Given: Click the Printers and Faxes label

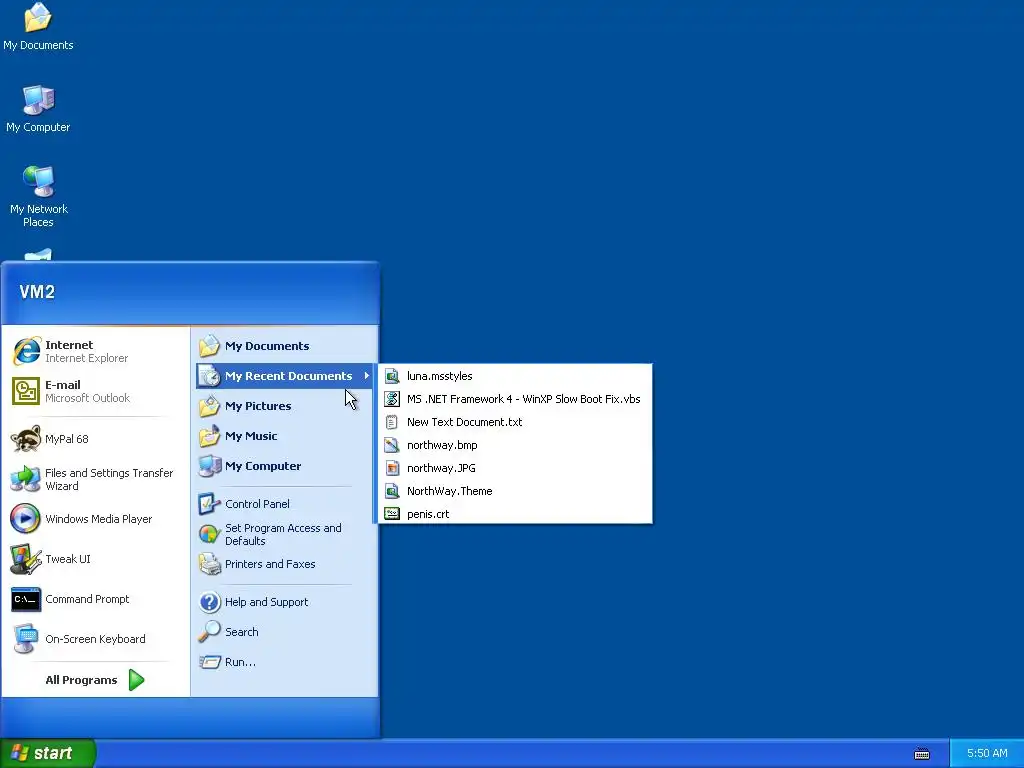Looking at the screenshot, I should coord(270,564).
